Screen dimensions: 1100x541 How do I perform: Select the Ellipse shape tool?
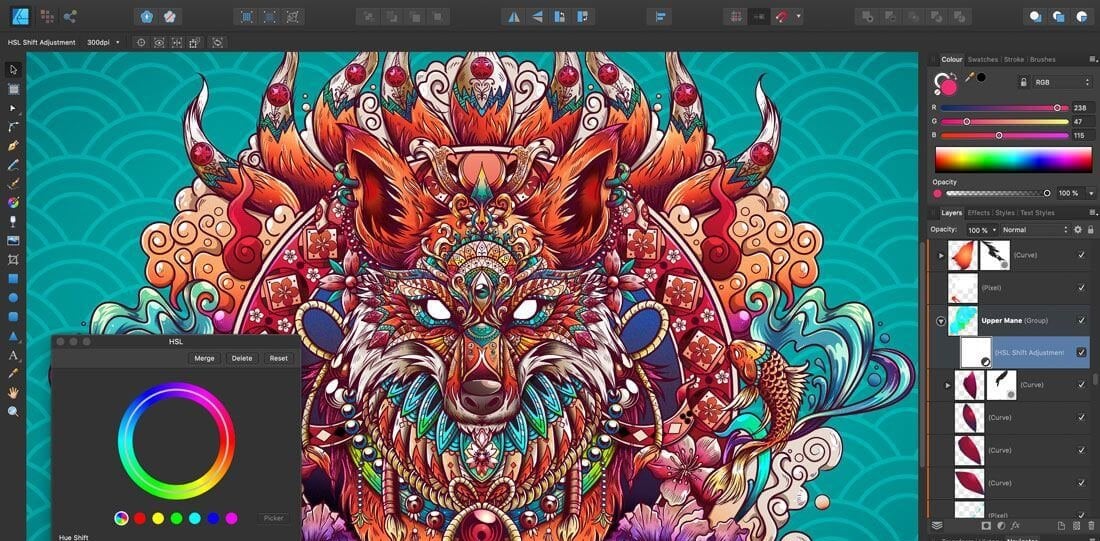point(13,298)
